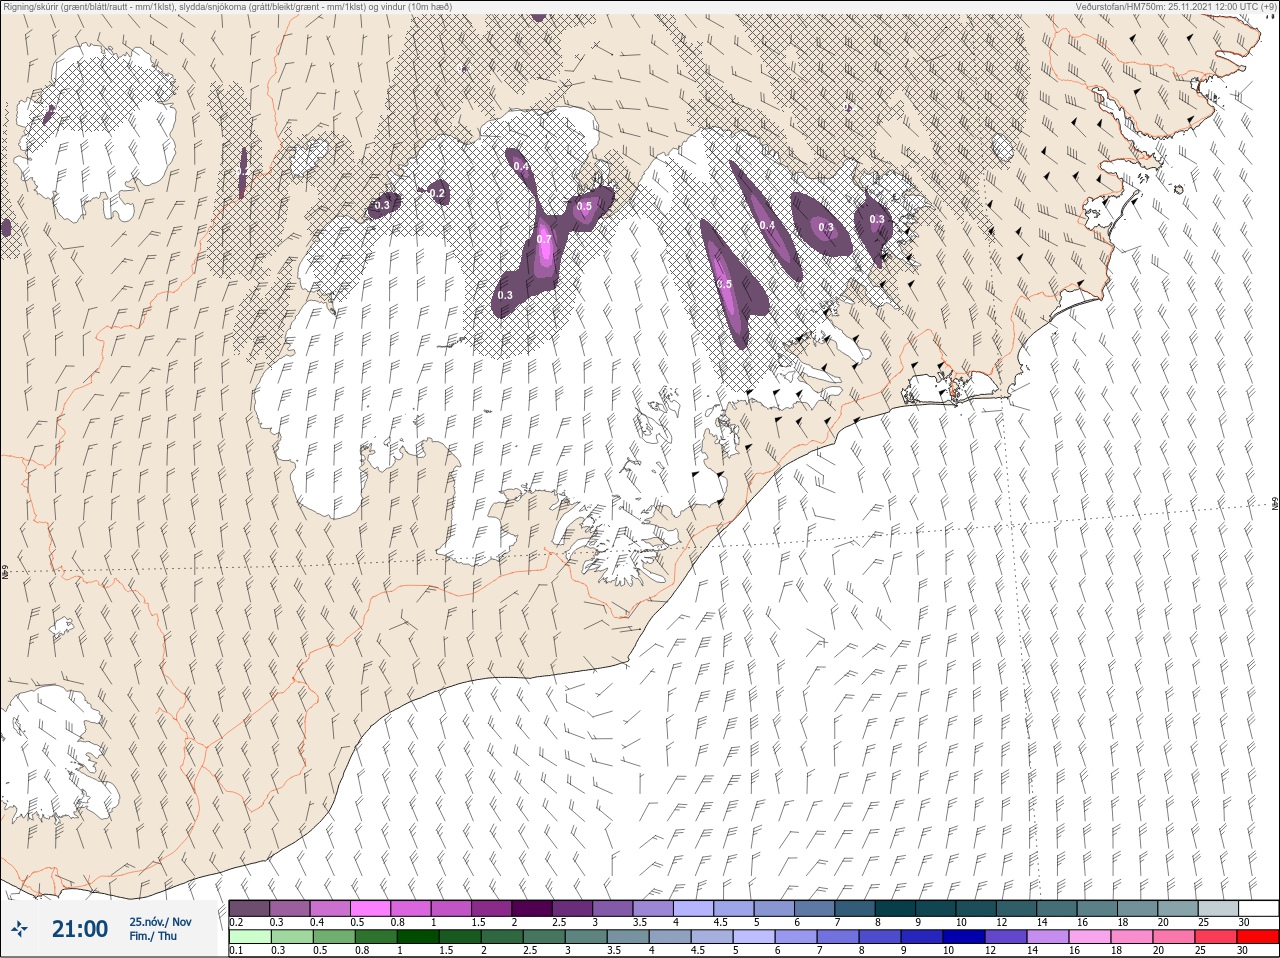Select the red swatch at the end of the bottom legend row
1280x958 pixels.
tap(1258, 937)
